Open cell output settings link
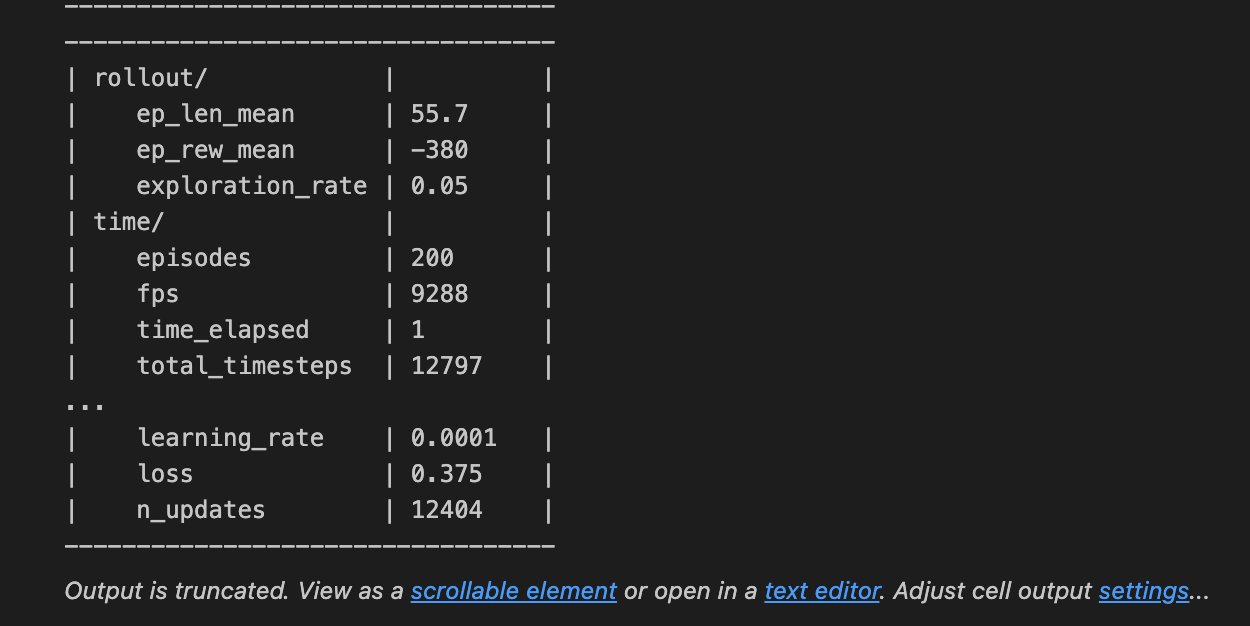1250x626 pixels. (1143, 591)
